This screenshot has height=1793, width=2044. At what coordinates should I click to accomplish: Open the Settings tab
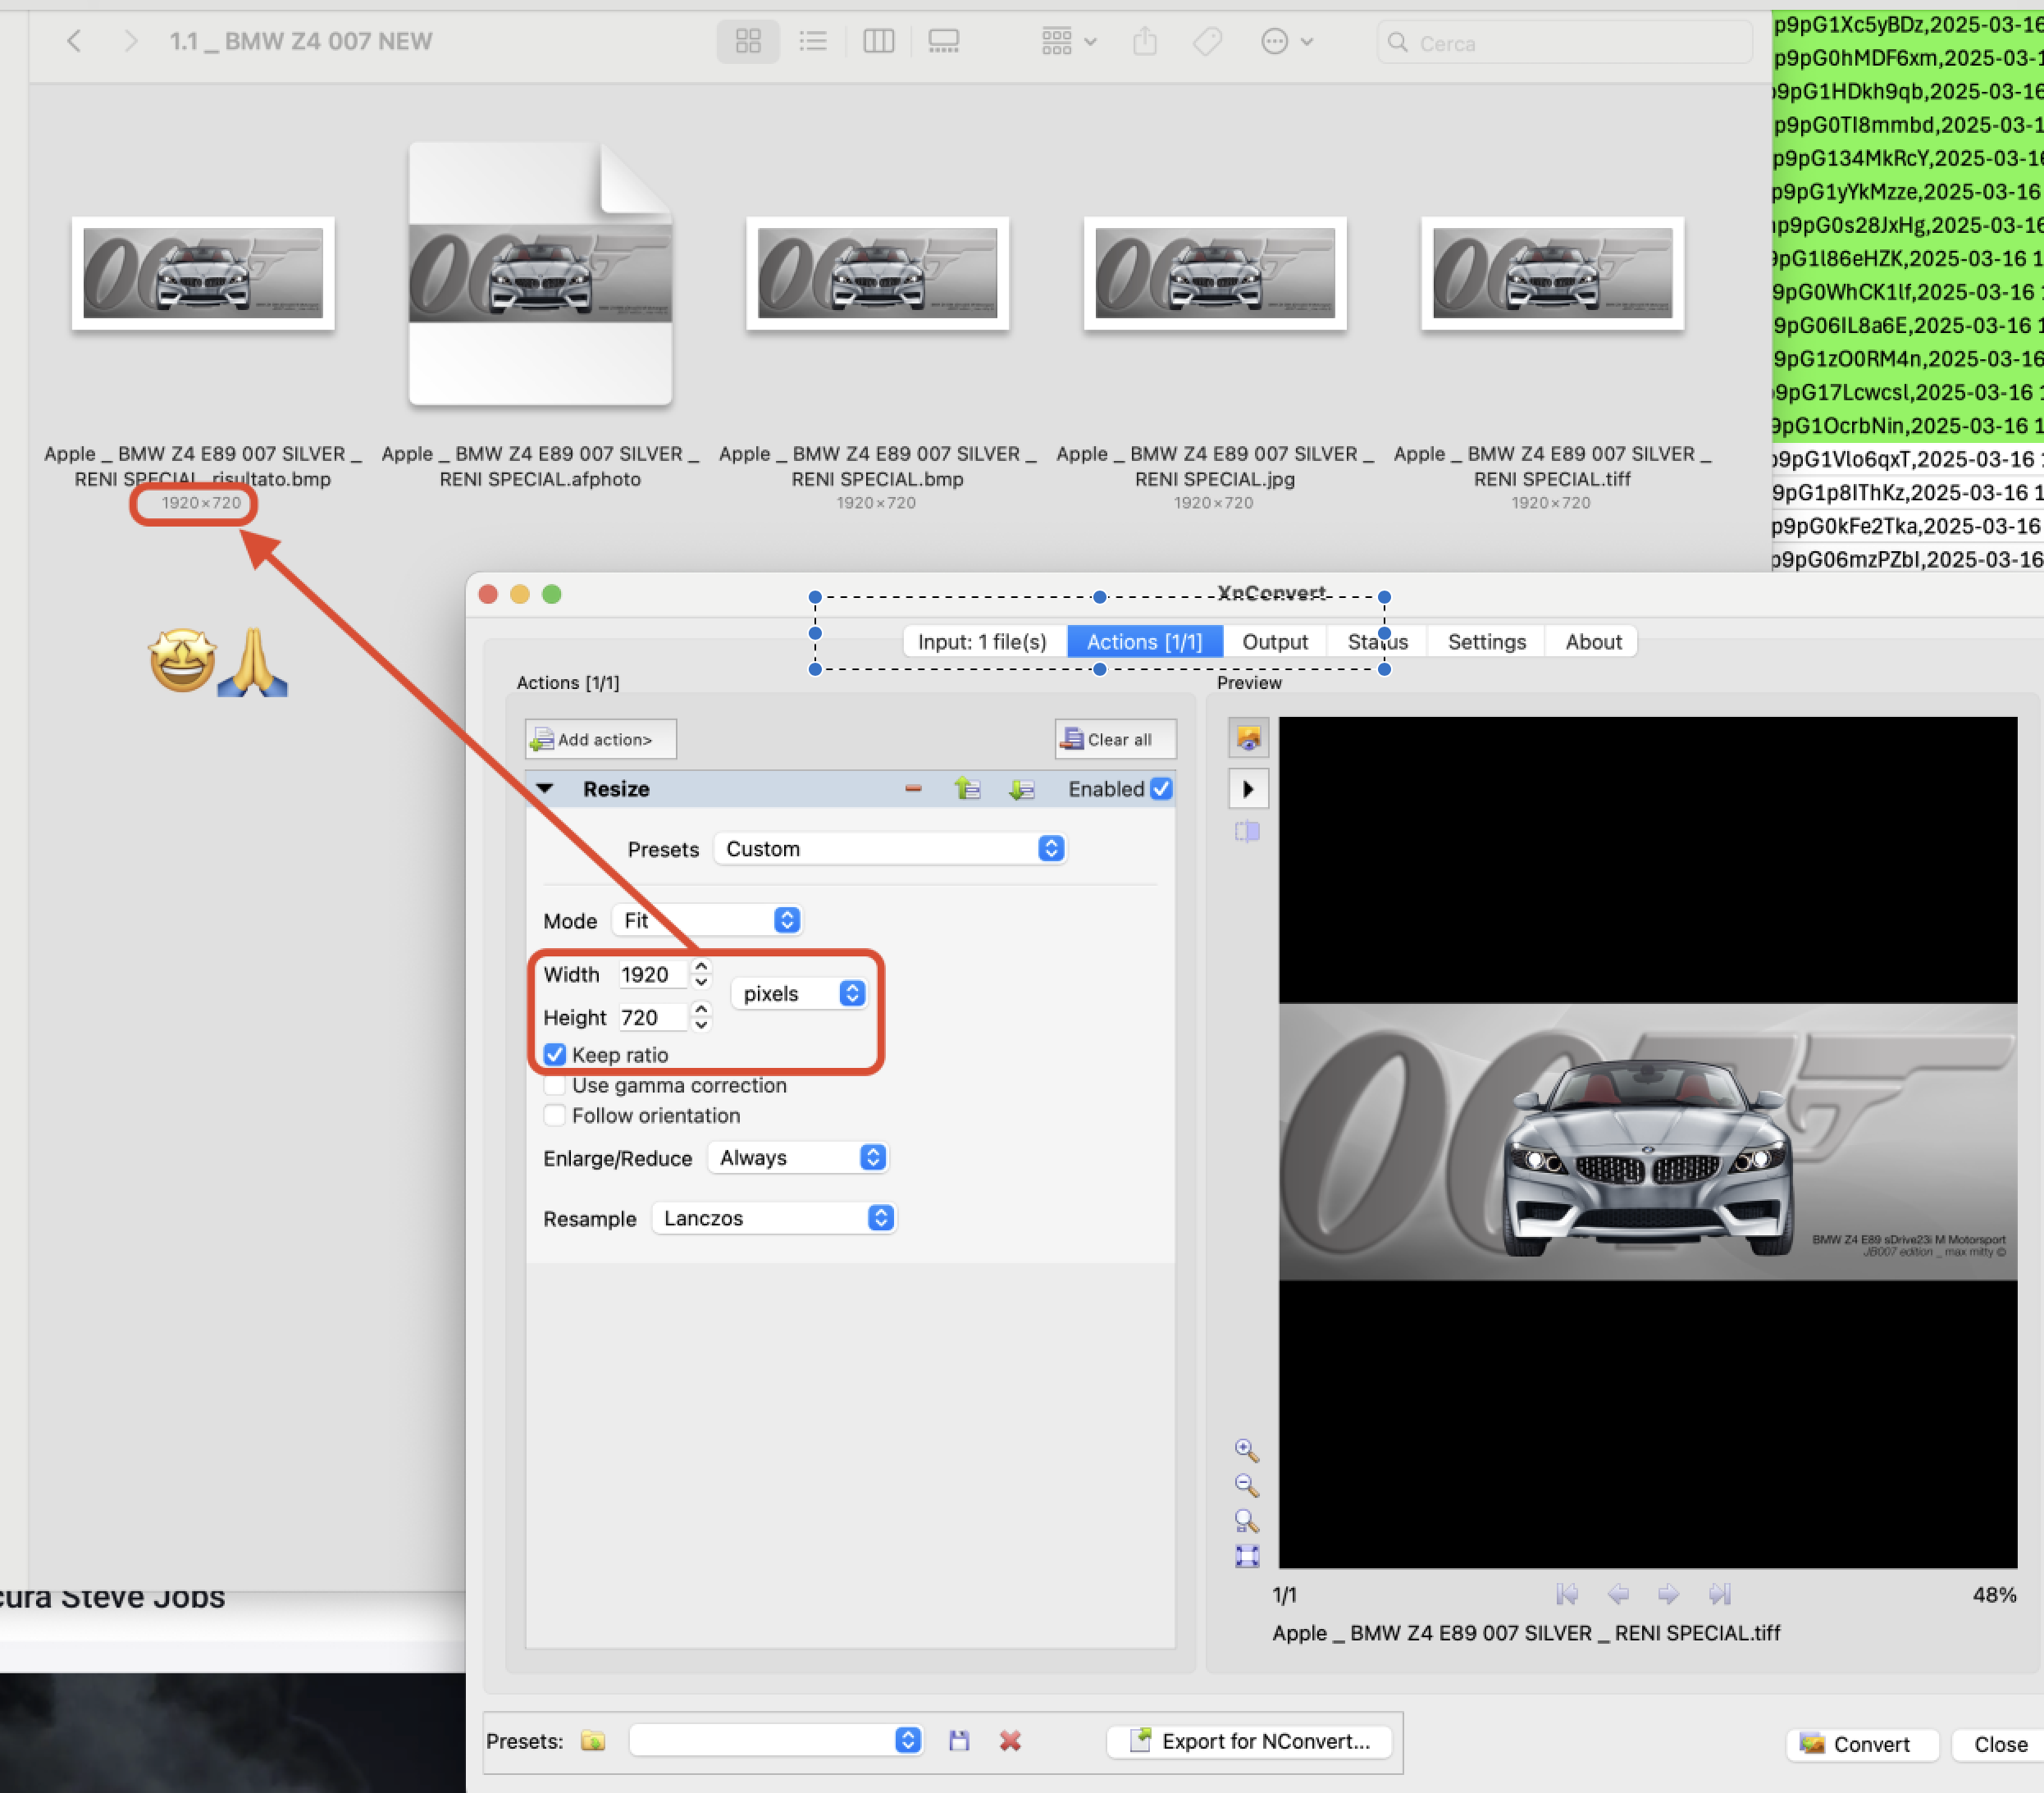click(x=1487, y=642)
